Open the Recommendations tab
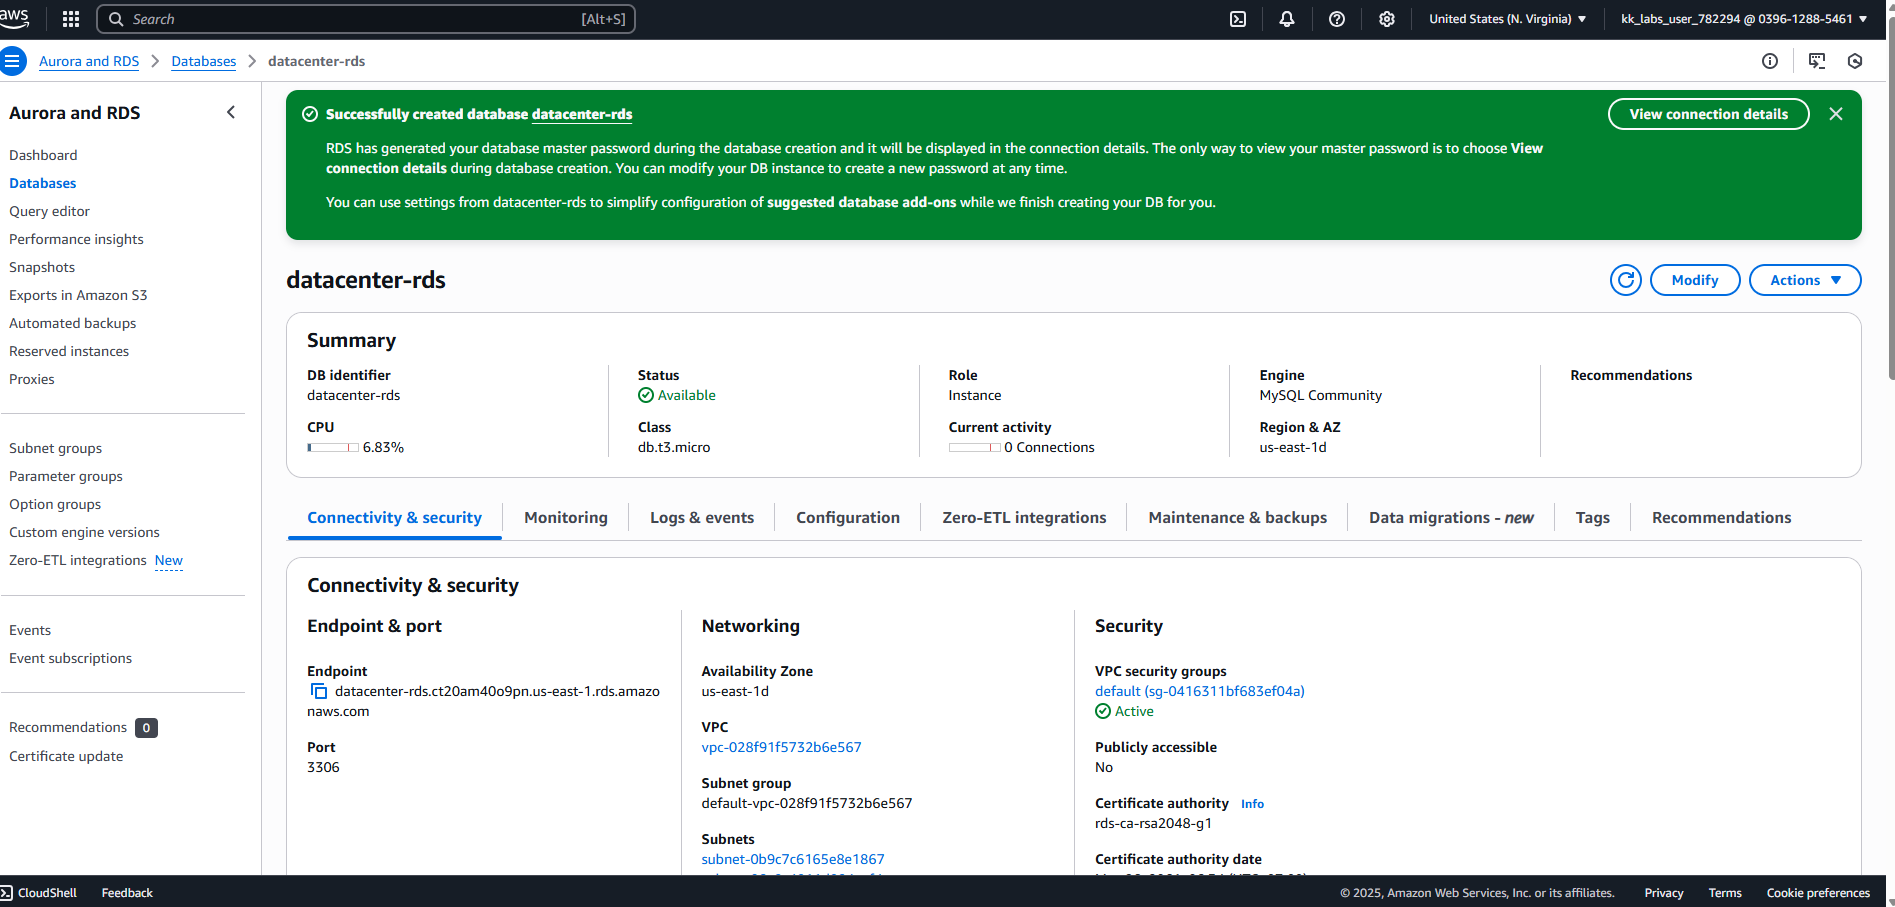Screen dimensions: 1895x907 click(x=1721, y=517)
